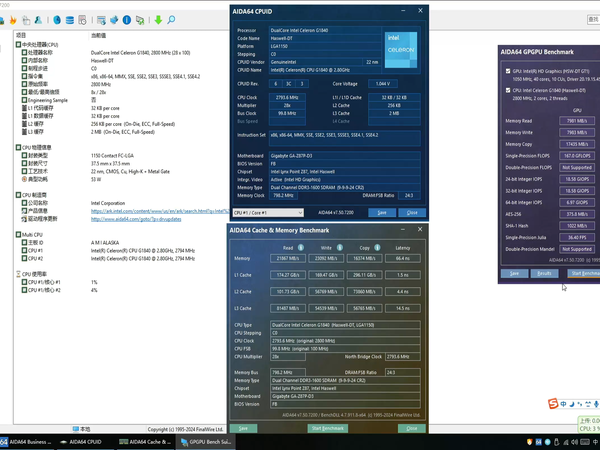The width and height of the screenshot is (600, 450).
Task: Switch to AIDA64 Business taskbar window
Action: 26,442
